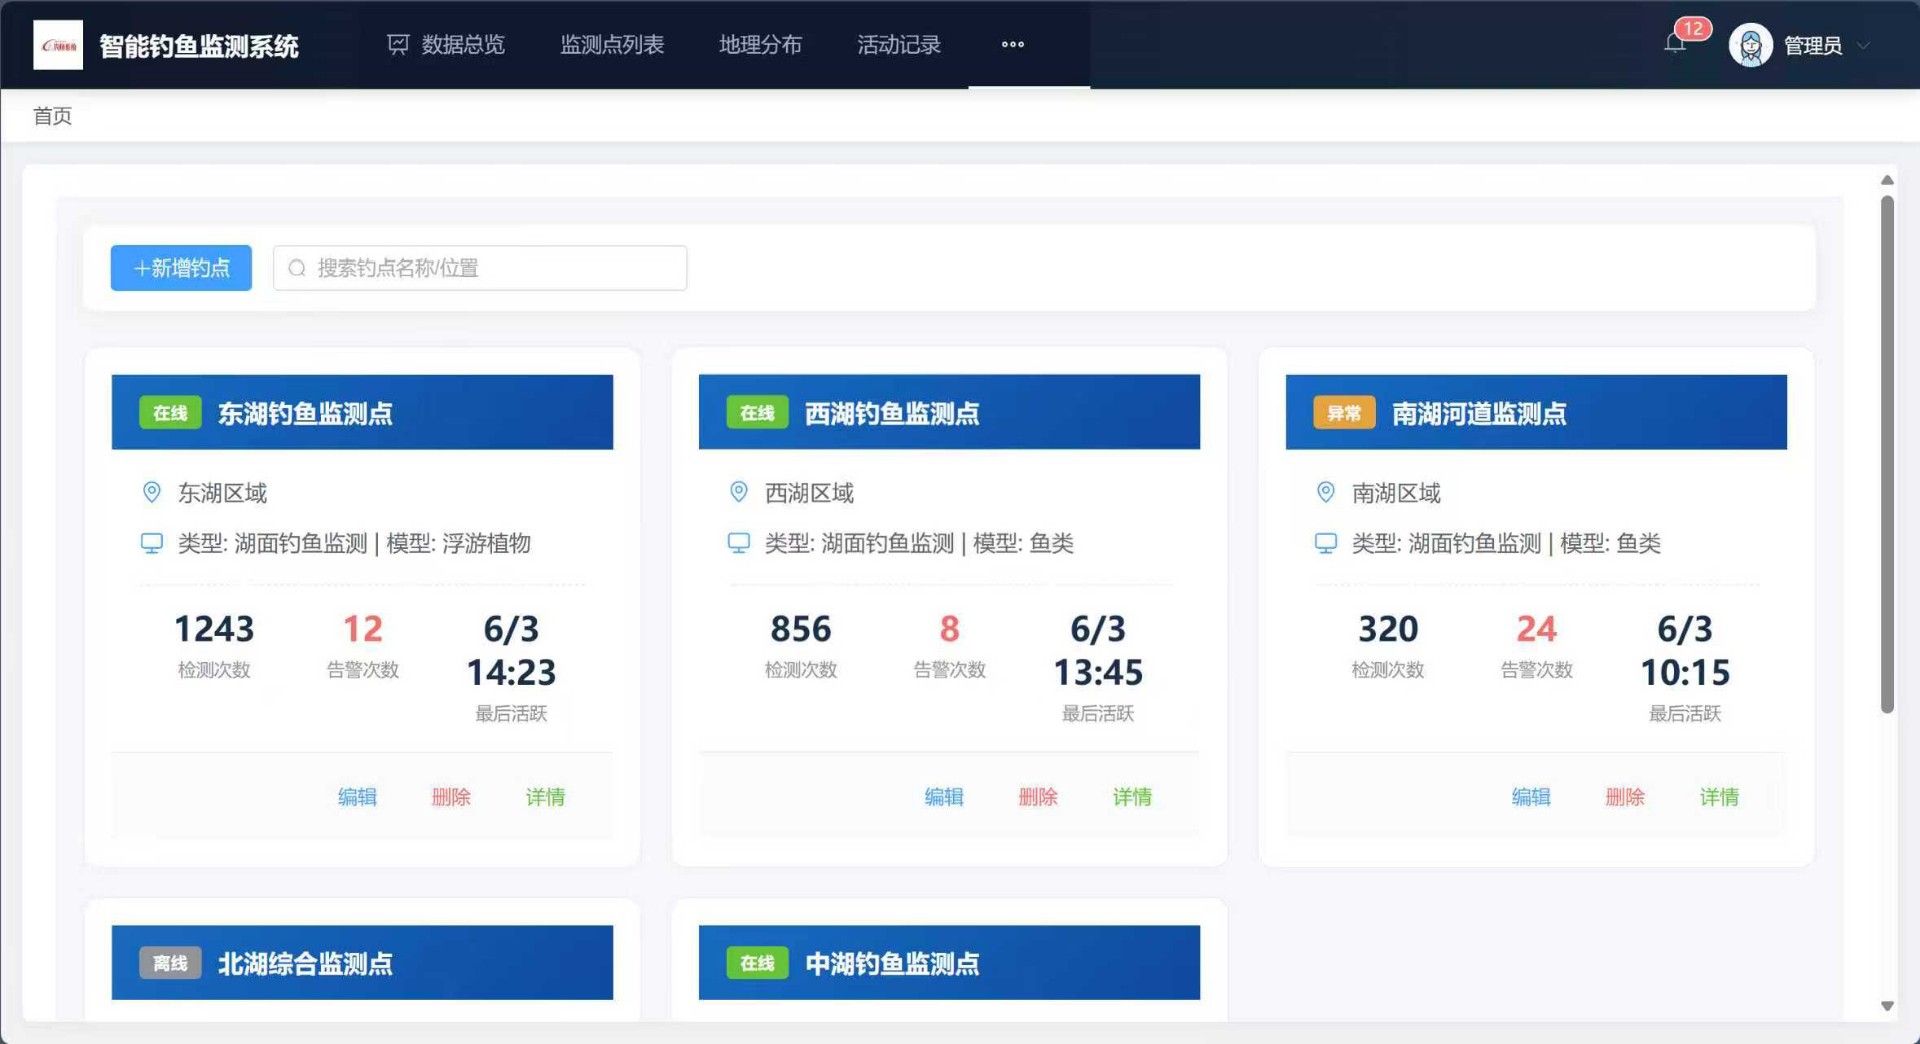Click the monitor icon in 南湖 card
The width and height of the screenshot is (1920, 1044).
[x=1325, y=543]
